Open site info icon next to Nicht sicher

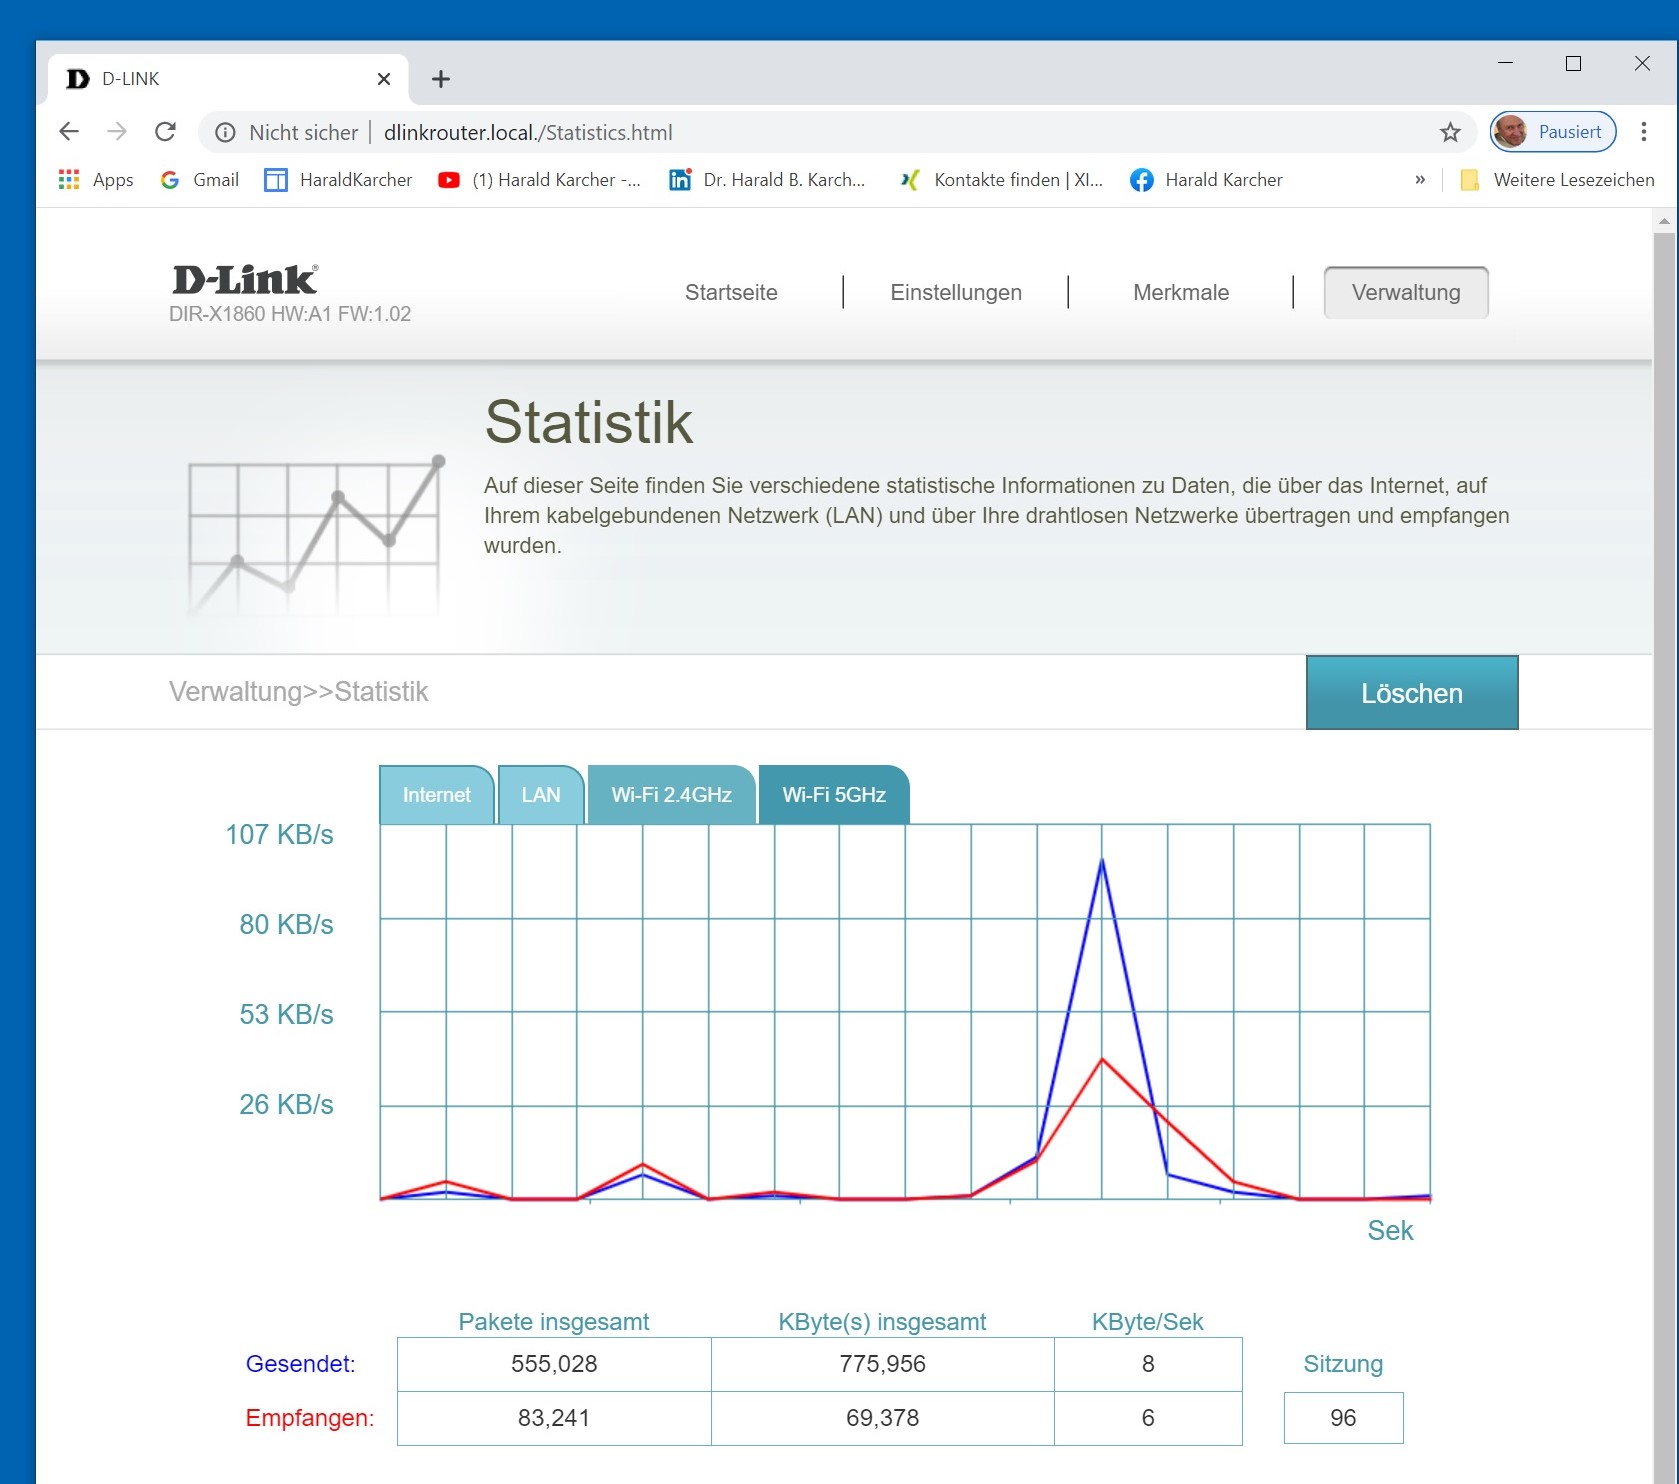tap(226, 132)
